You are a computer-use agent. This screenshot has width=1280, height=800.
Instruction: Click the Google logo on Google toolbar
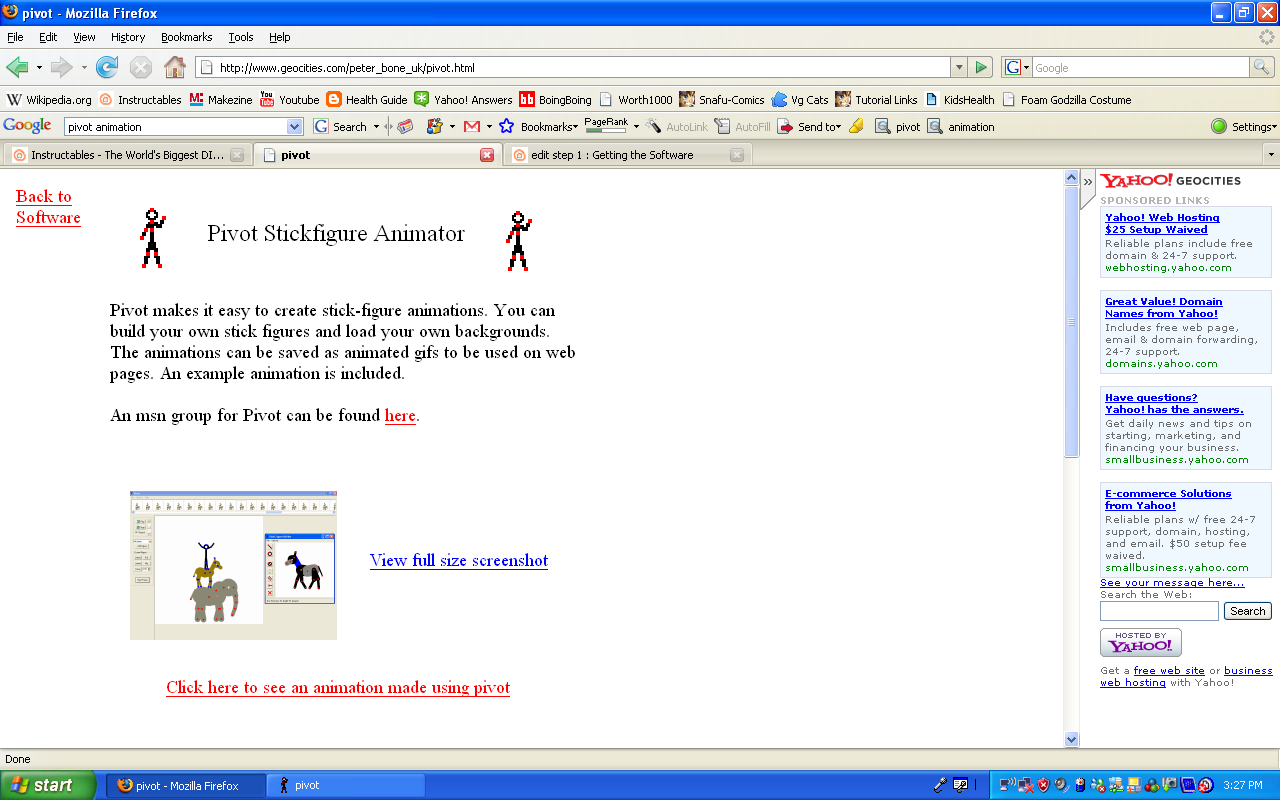28,126
